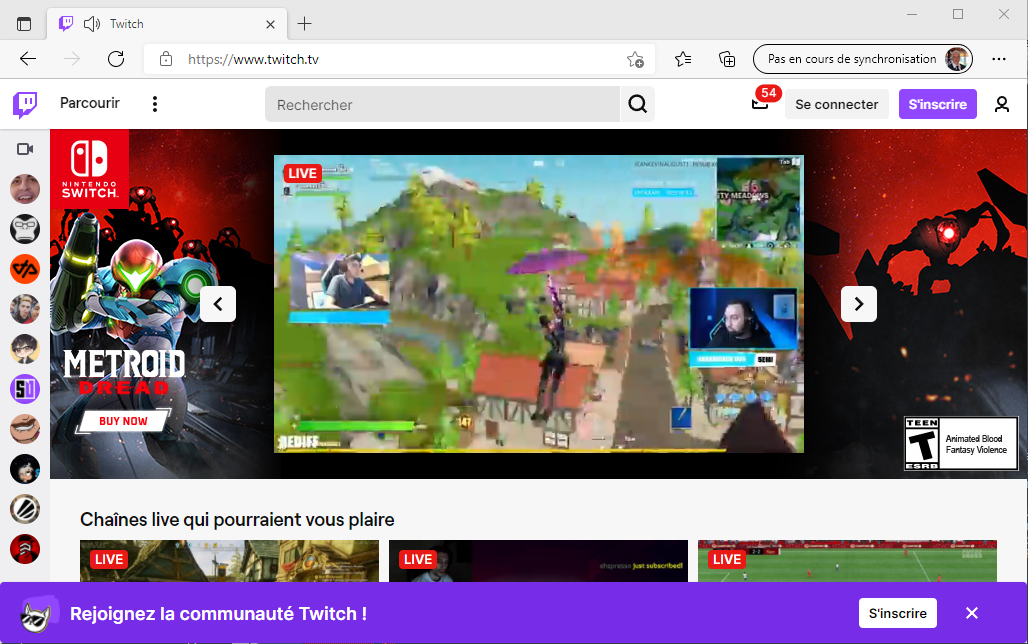Open a new browser tab
This screenshot has height=644, width=1028.
click(x=304, y=24)
